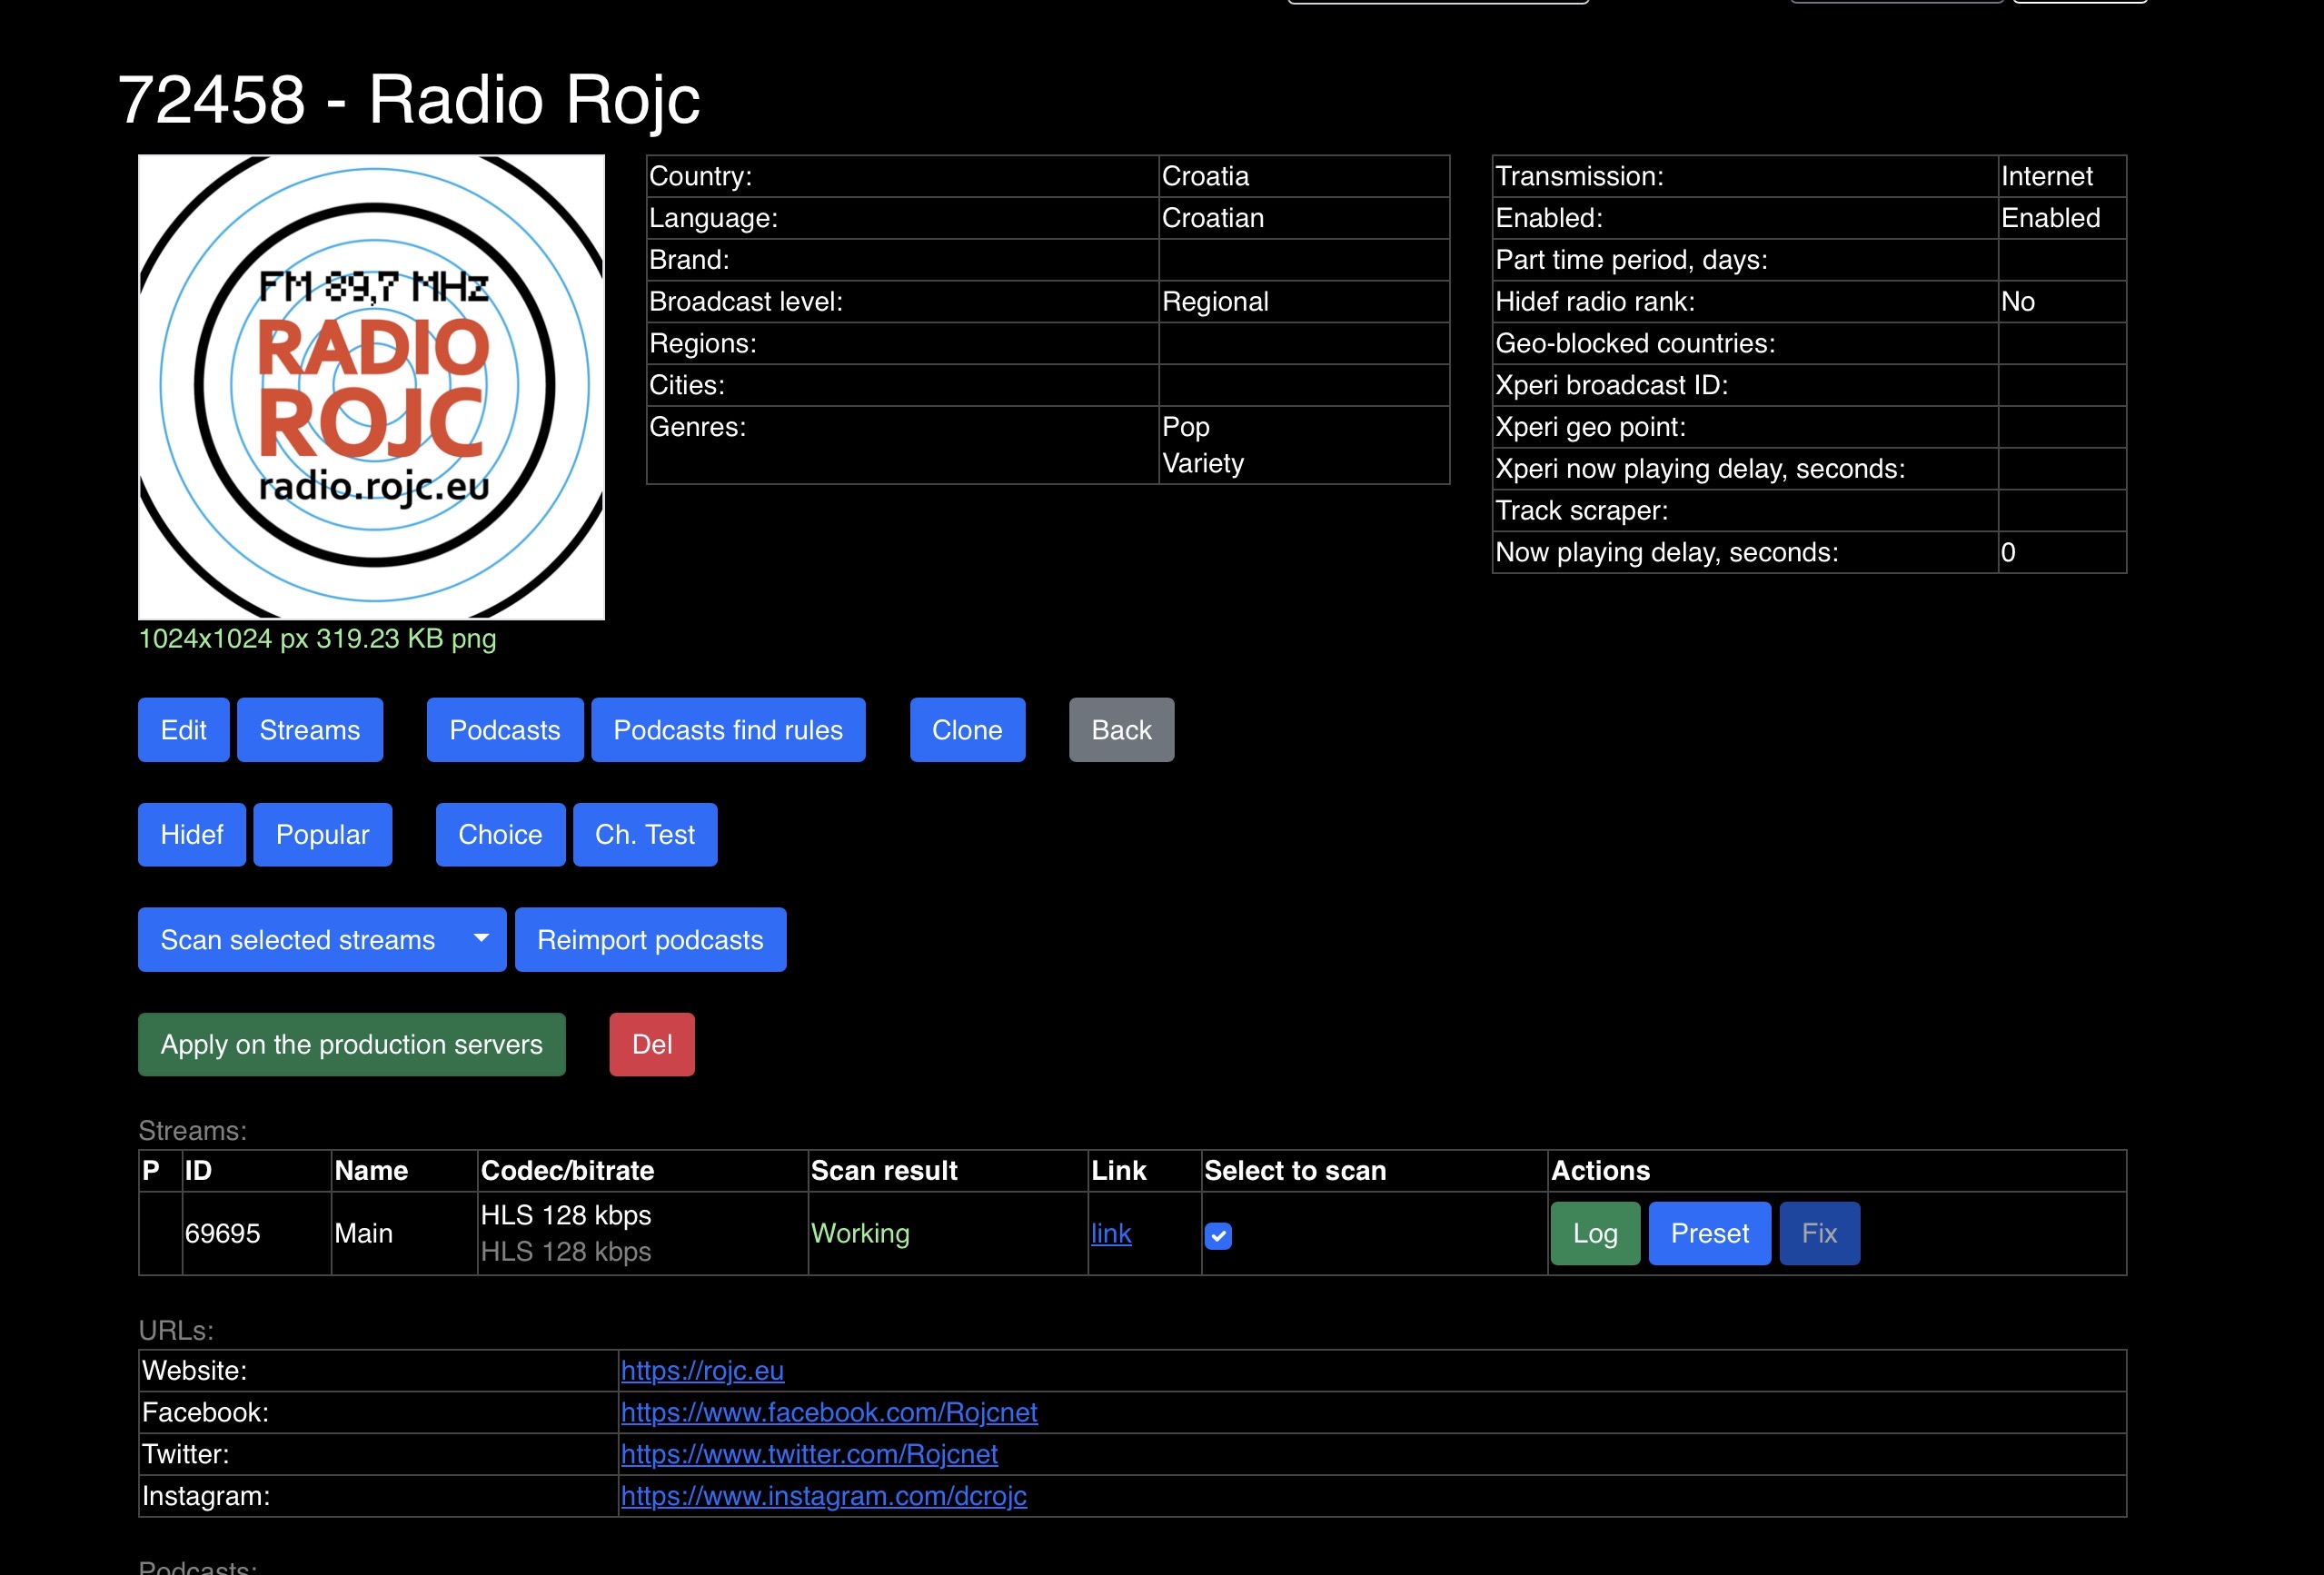Open the Podcasts page
The height and width of the screenshot is (1575, 2324).
click(x=505, y=730)
